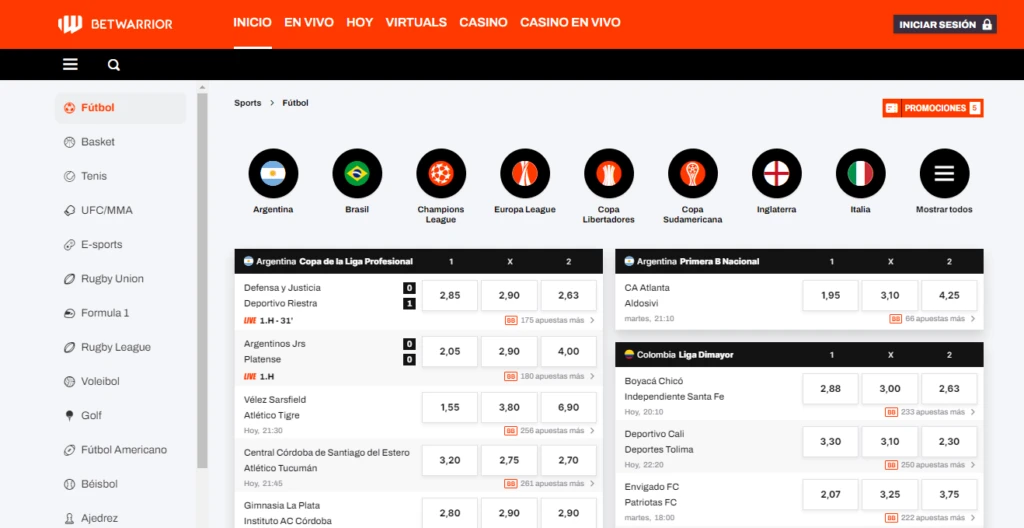Image resolution: width=1024 pixels, height=528 pixels.
Task: Click the PROMOCIONES button
Action: pos(933,108)
